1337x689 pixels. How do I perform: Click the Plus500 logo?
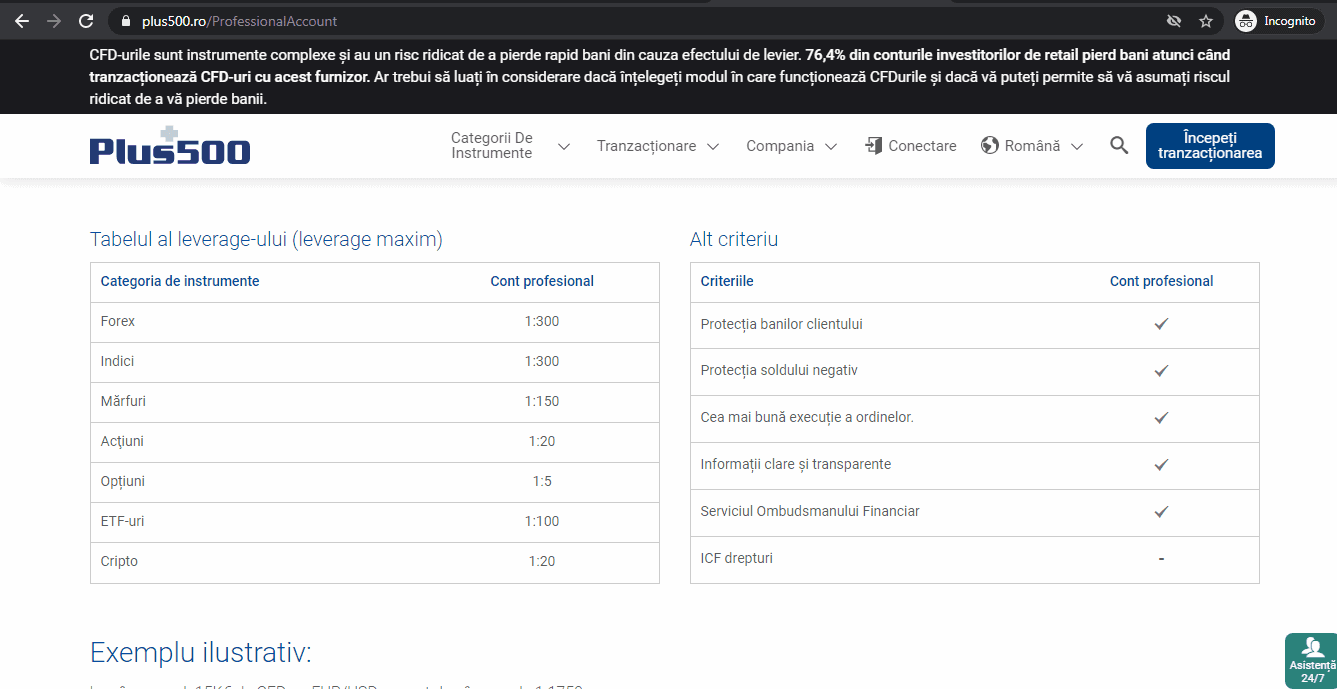pos(169,146)
